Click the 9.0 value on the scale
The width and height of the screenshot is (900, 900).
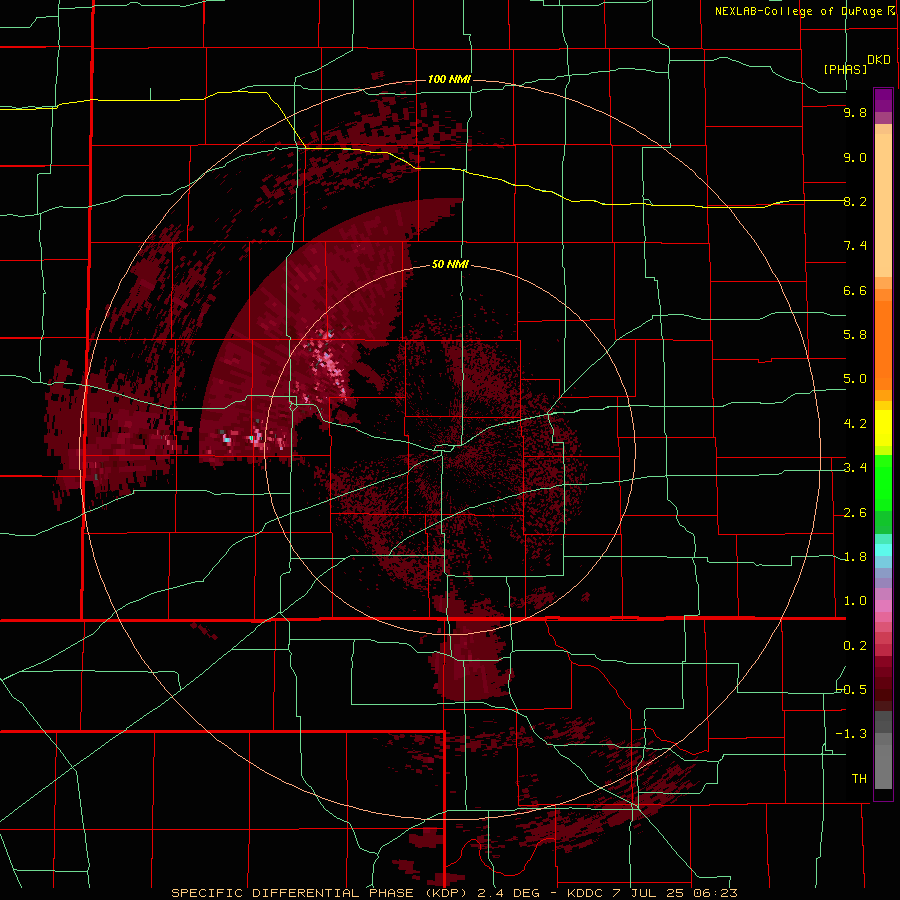coord(855,158)
